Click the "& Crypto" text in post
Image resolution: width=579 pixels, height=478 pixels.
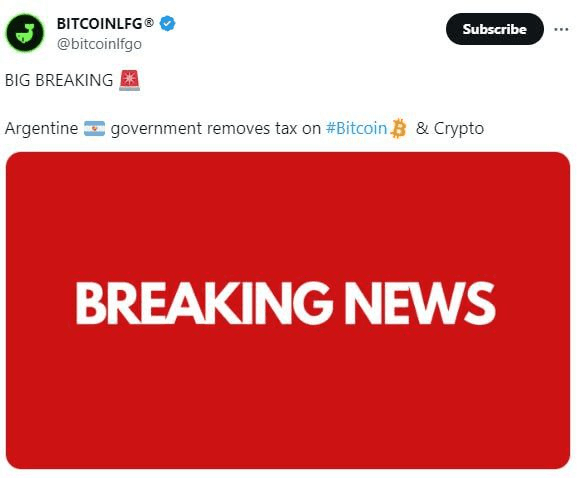click(450, 129)
